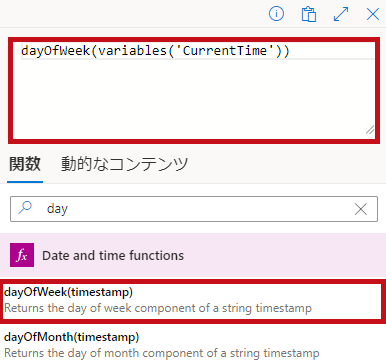Viewport: 386px width, 363px height.
Task: Switch to the 動的なコンテンツ tab
Action: coord(124,164)
